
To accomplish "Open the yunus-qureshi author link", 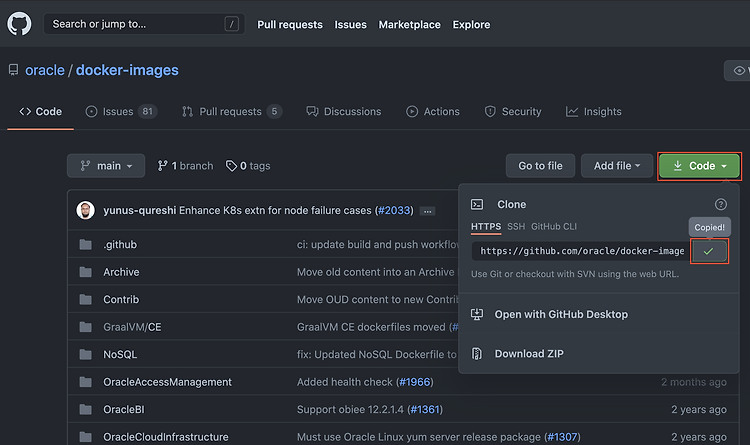I will tap(140, 210).
